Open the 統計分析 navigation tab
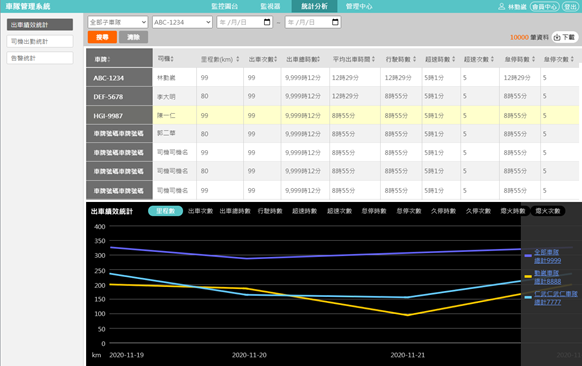 pos(314,6)
